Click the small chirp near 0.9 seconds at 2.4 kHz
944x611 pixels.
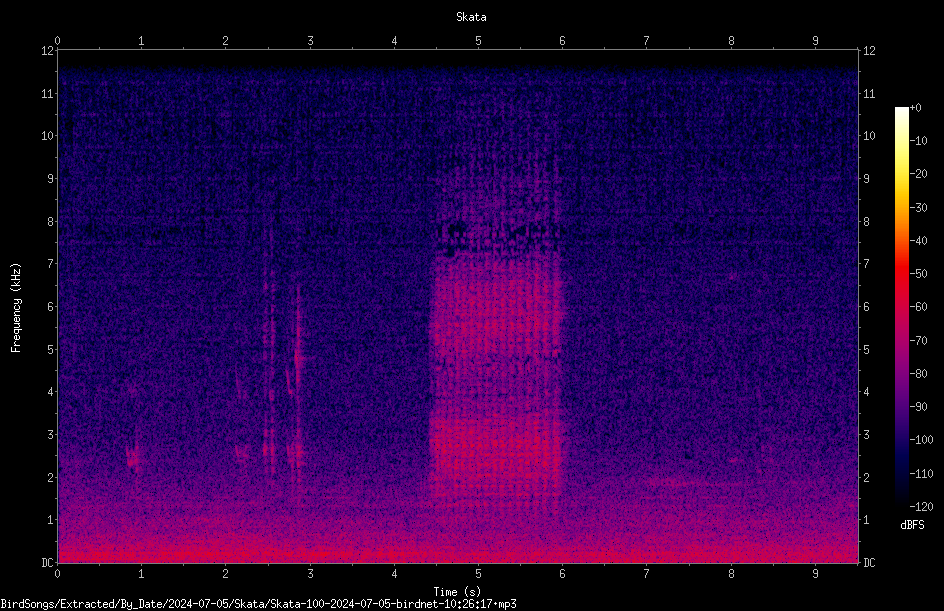(132, 457)
